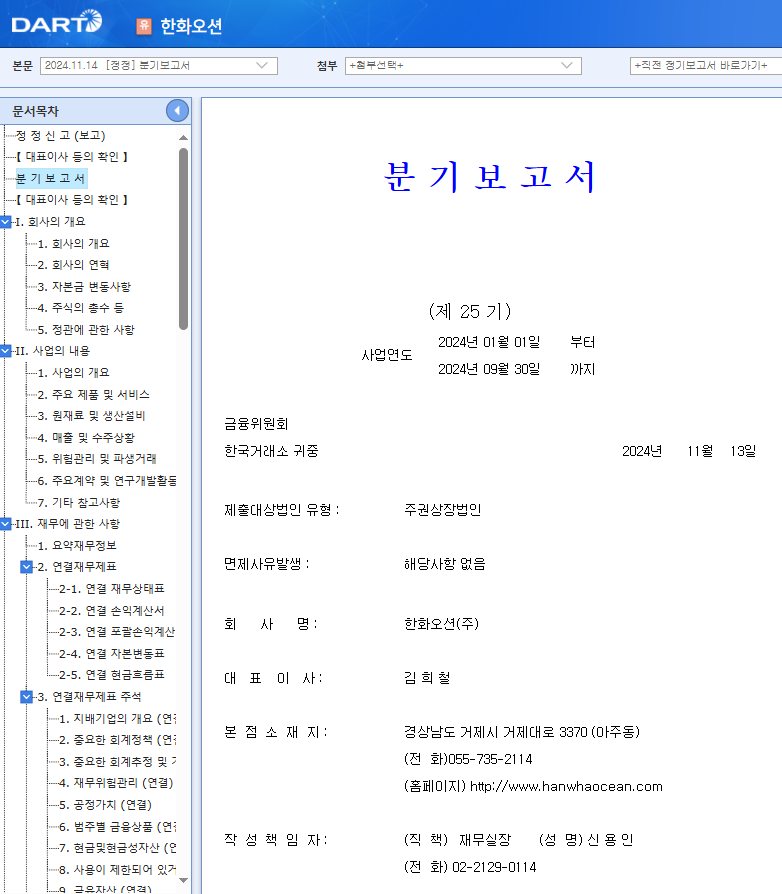Open 4. 매출 및 수주상황
This screenshot has width=782, height=894.
pos(86,437)
